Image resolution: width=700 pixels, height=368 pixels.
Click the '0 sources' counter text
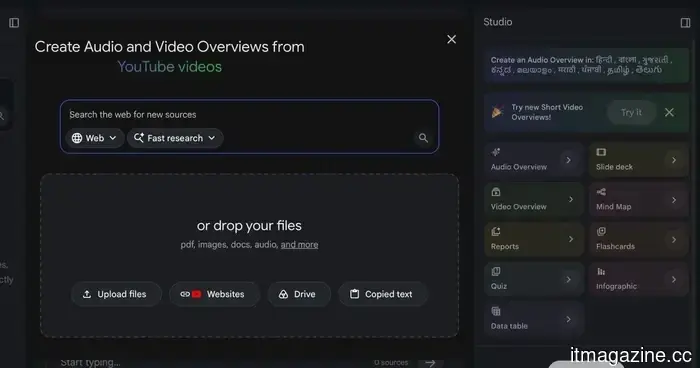pos(391,363)
